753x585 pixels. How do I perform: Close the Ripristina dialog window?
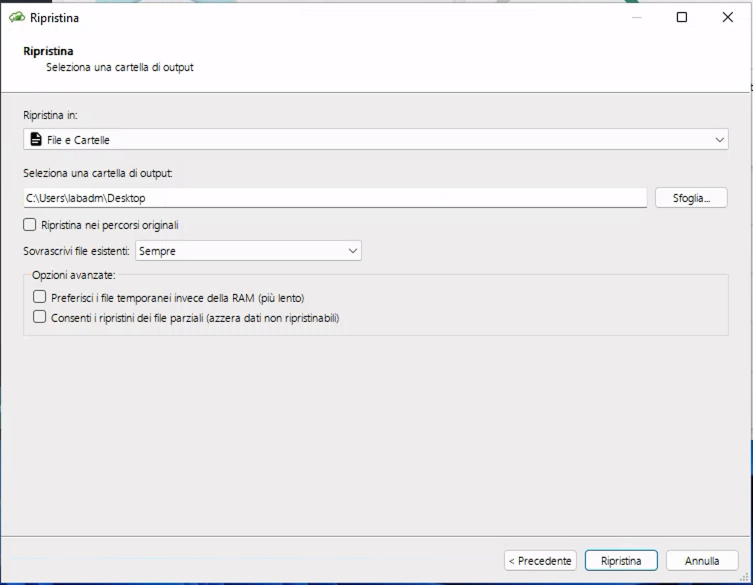(x=727, y=17)
